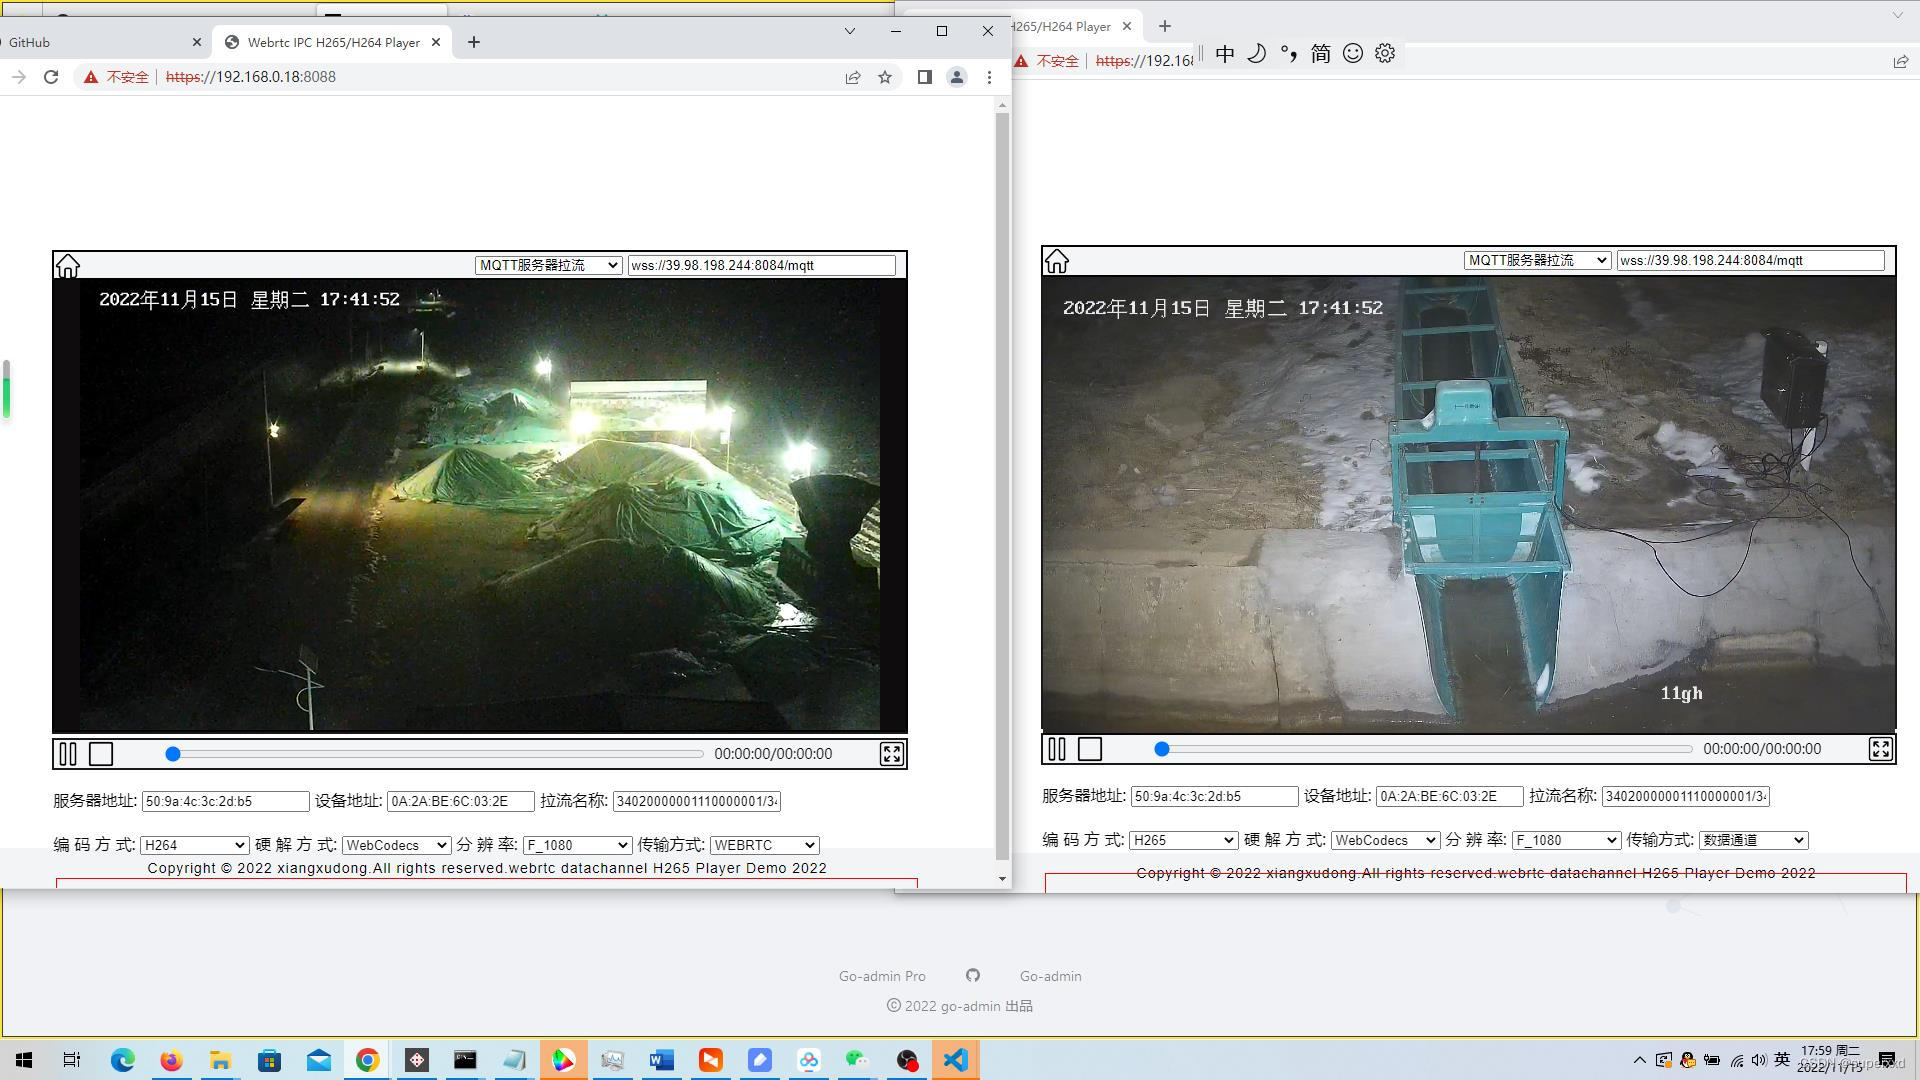Click the home icon in right player
1920x1080 pixels.
click(1056, 261)
